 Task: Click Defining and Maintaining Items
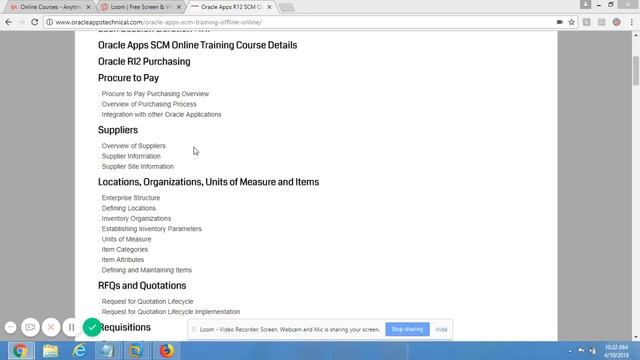(147, 270)
